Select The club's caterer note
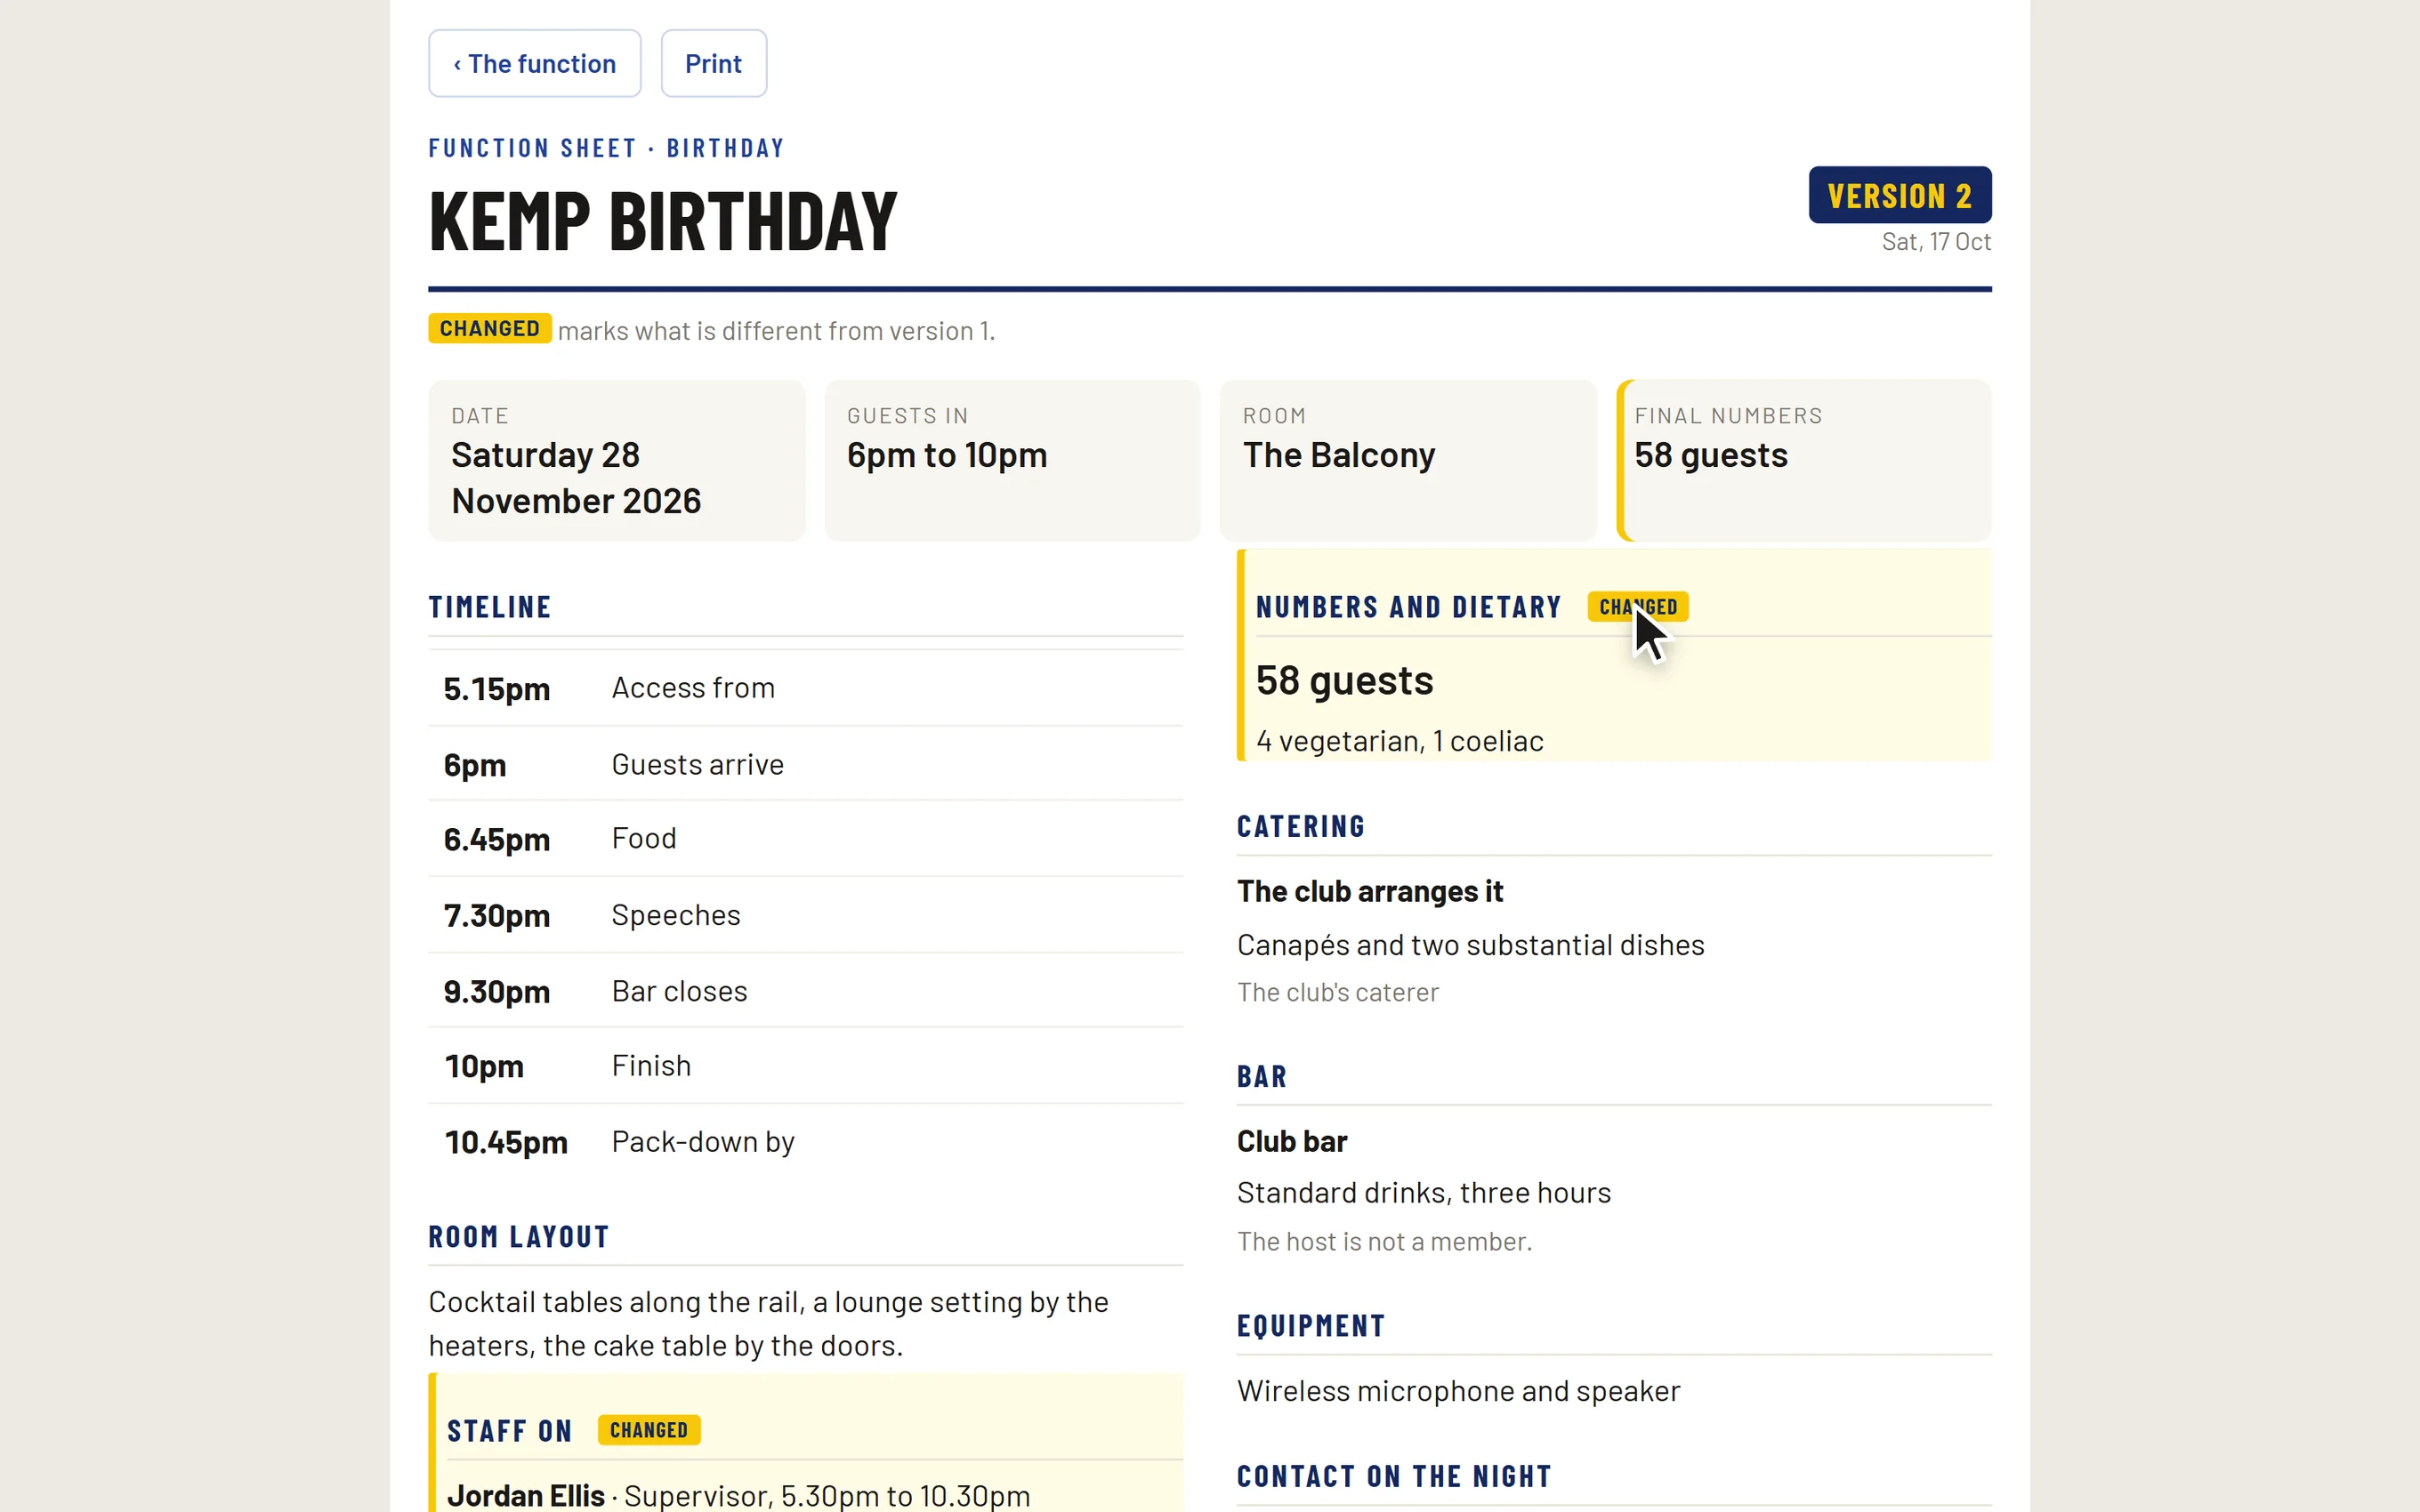 coord(1337,992)
